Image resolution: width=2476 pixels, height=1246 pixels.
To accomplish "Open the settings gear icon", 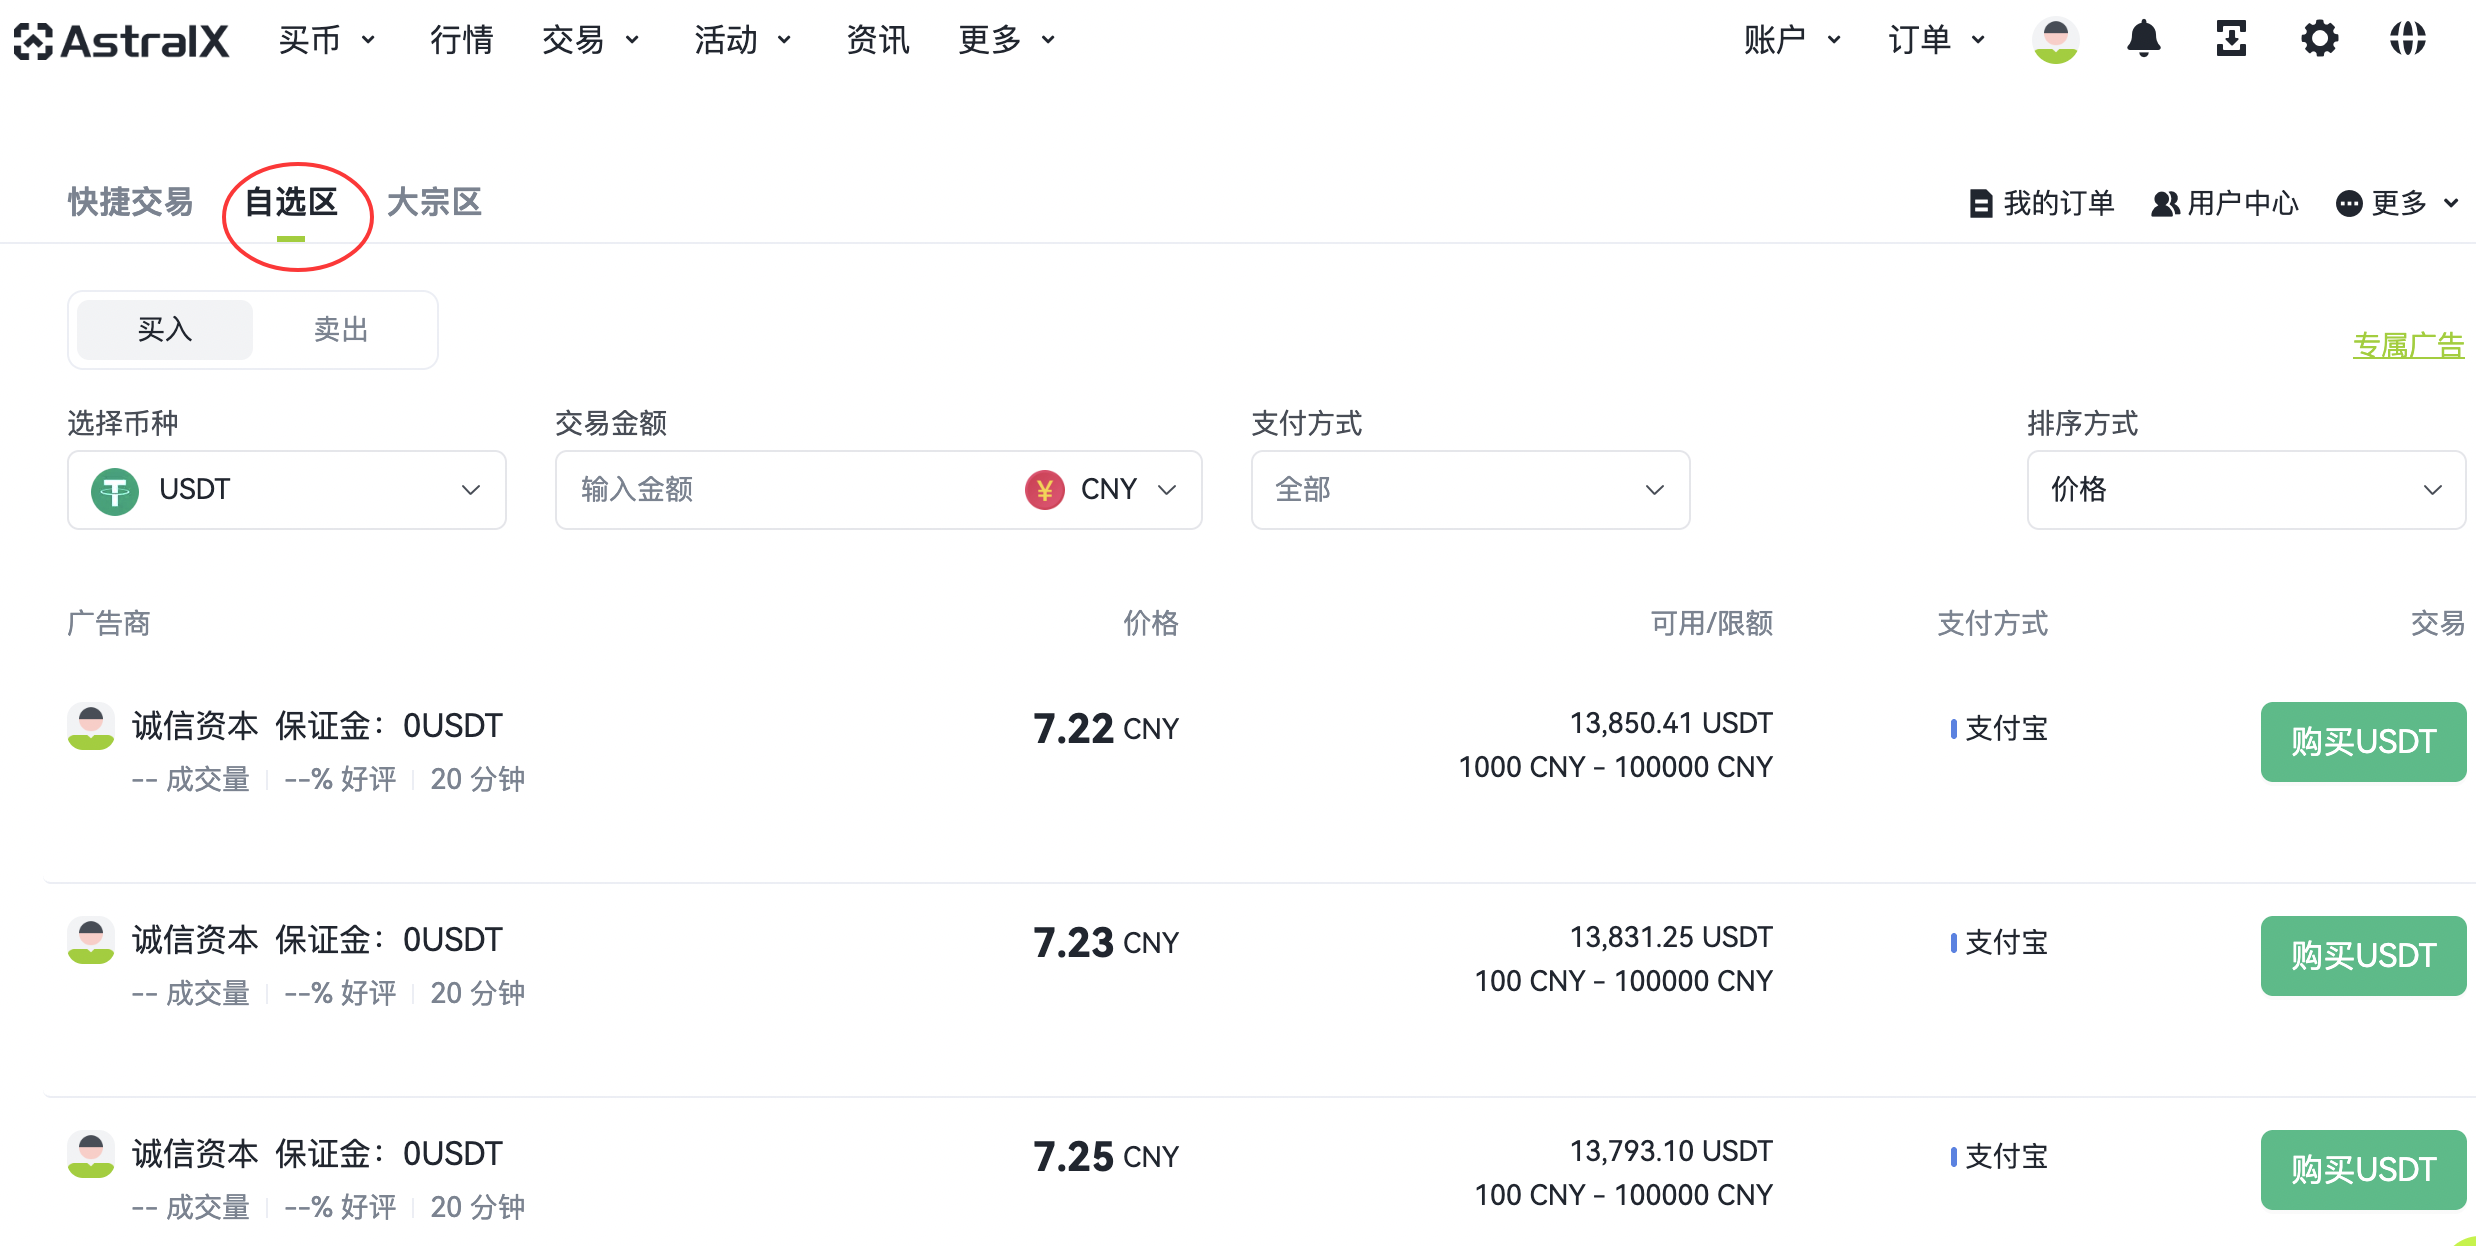I will click(x=2319, y=39).
